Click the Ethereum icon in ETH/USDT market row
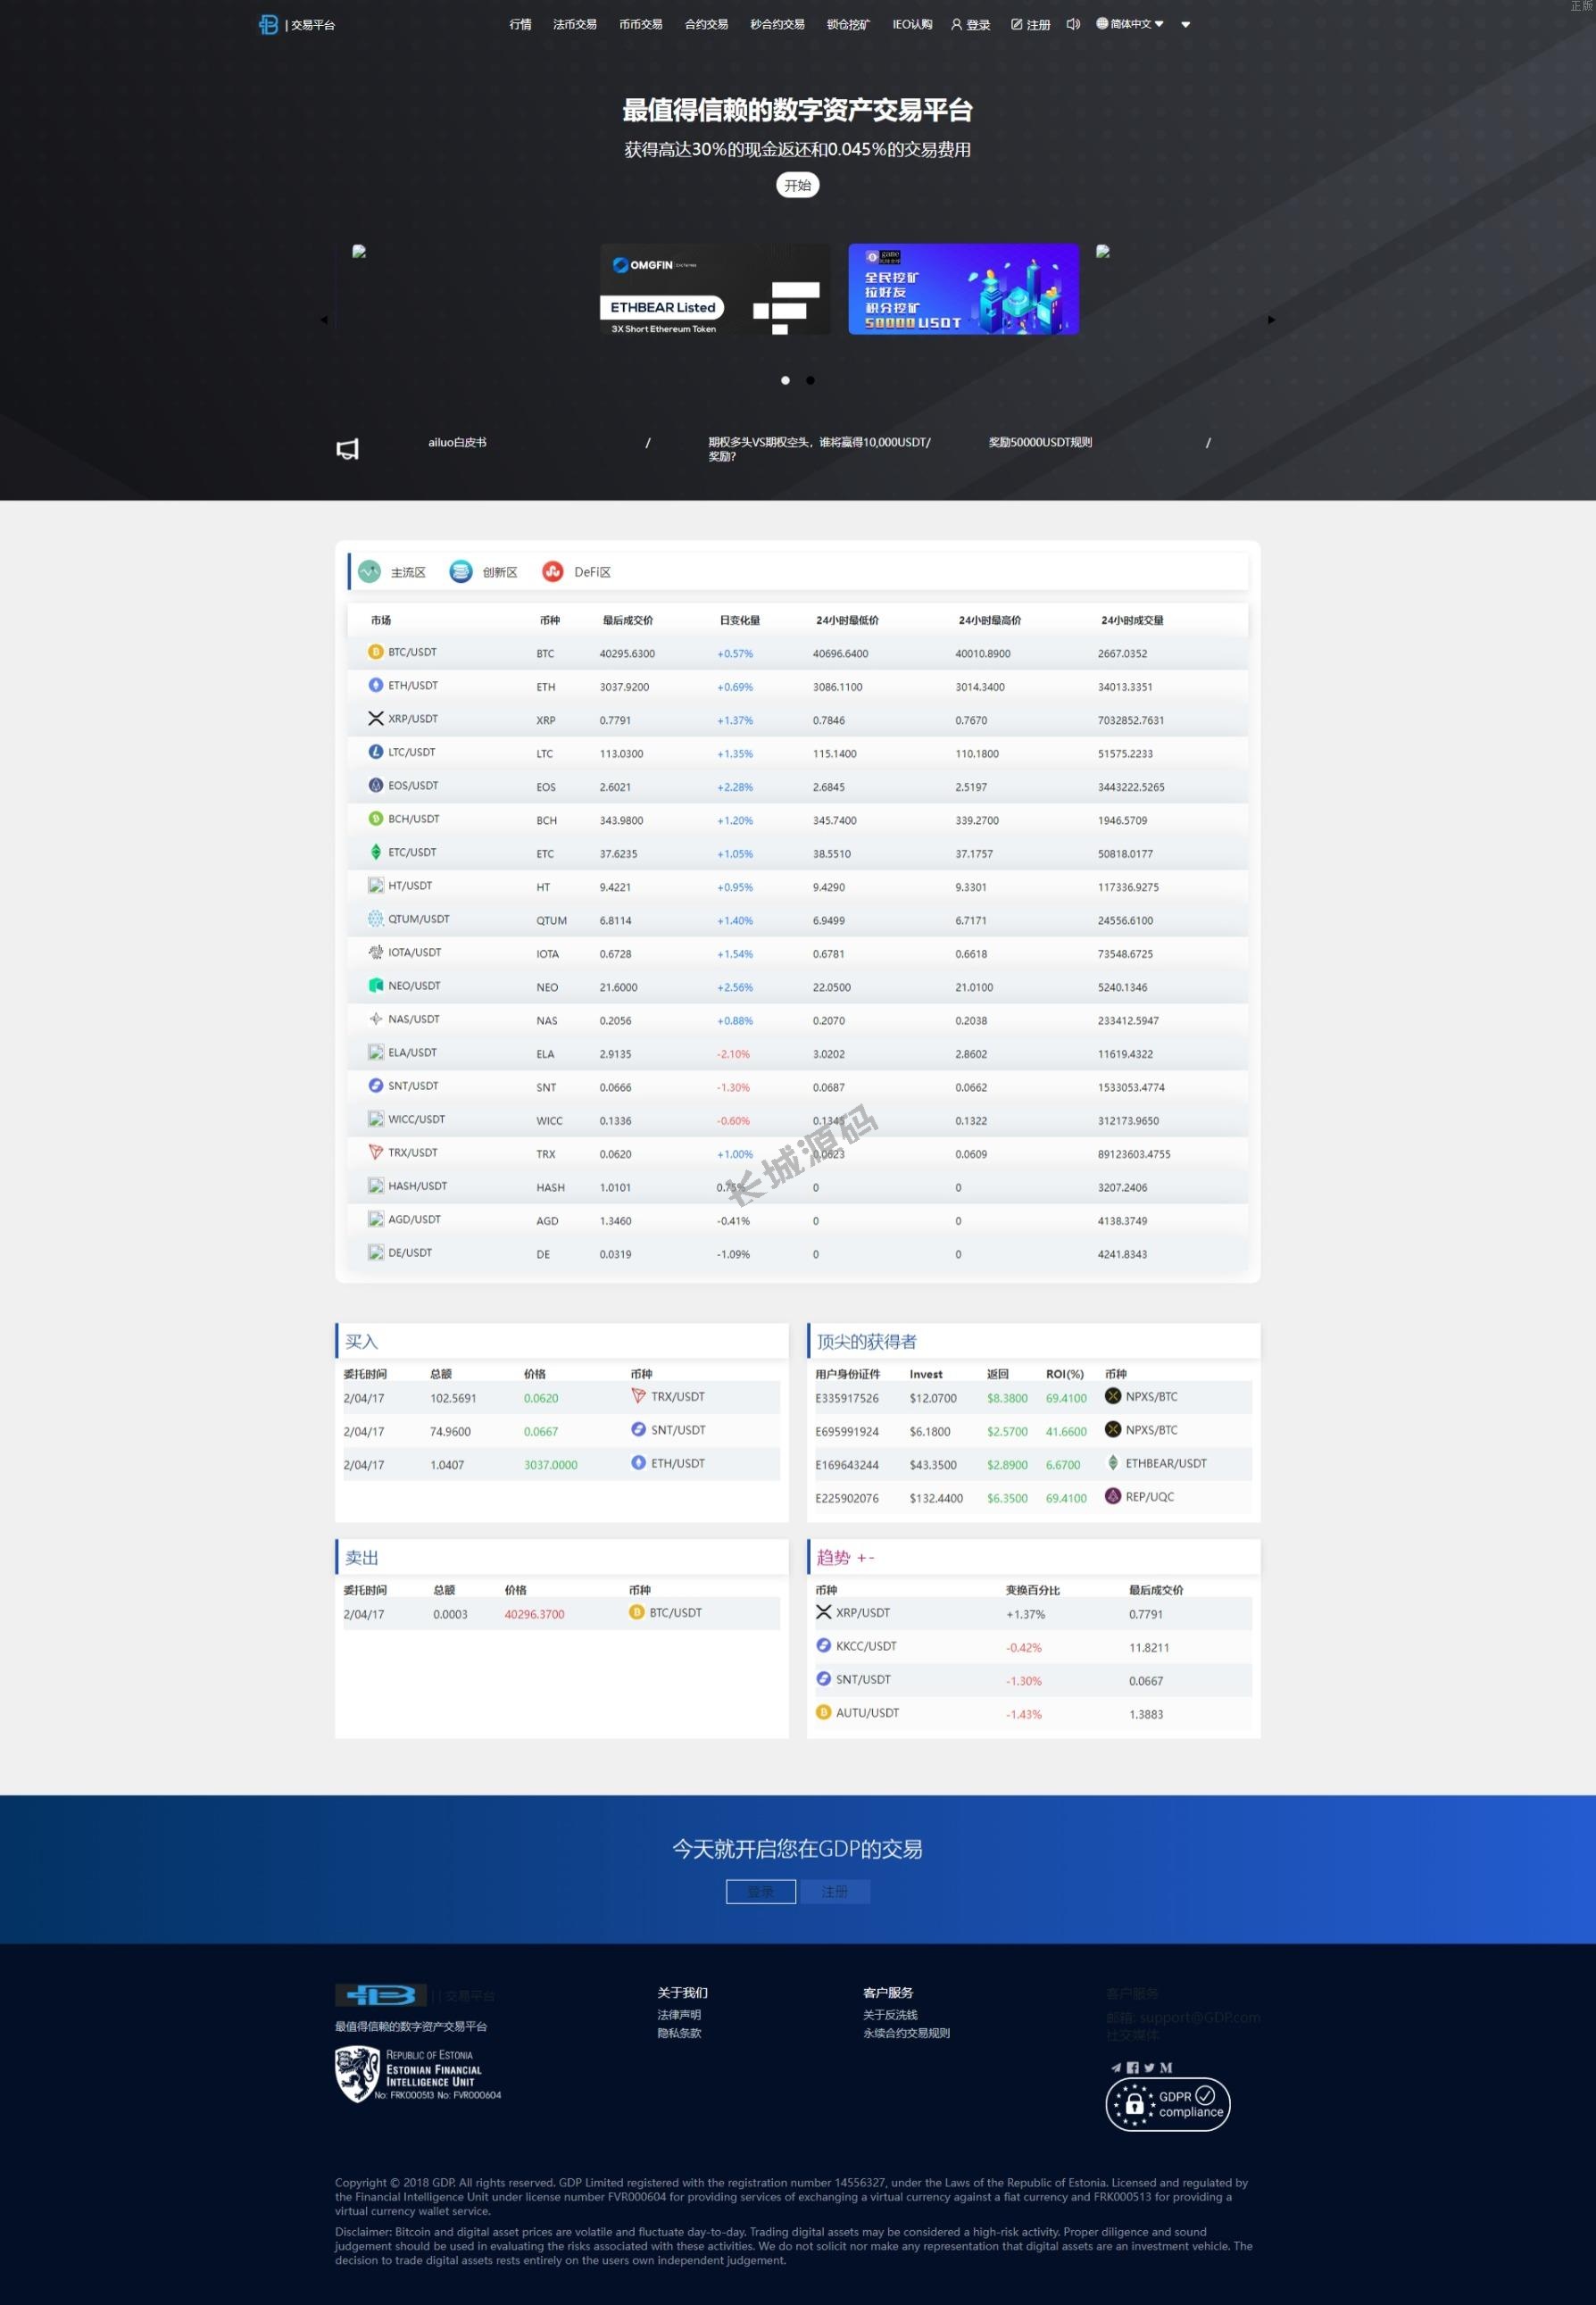1596x2305 pixels. [376, 685]
